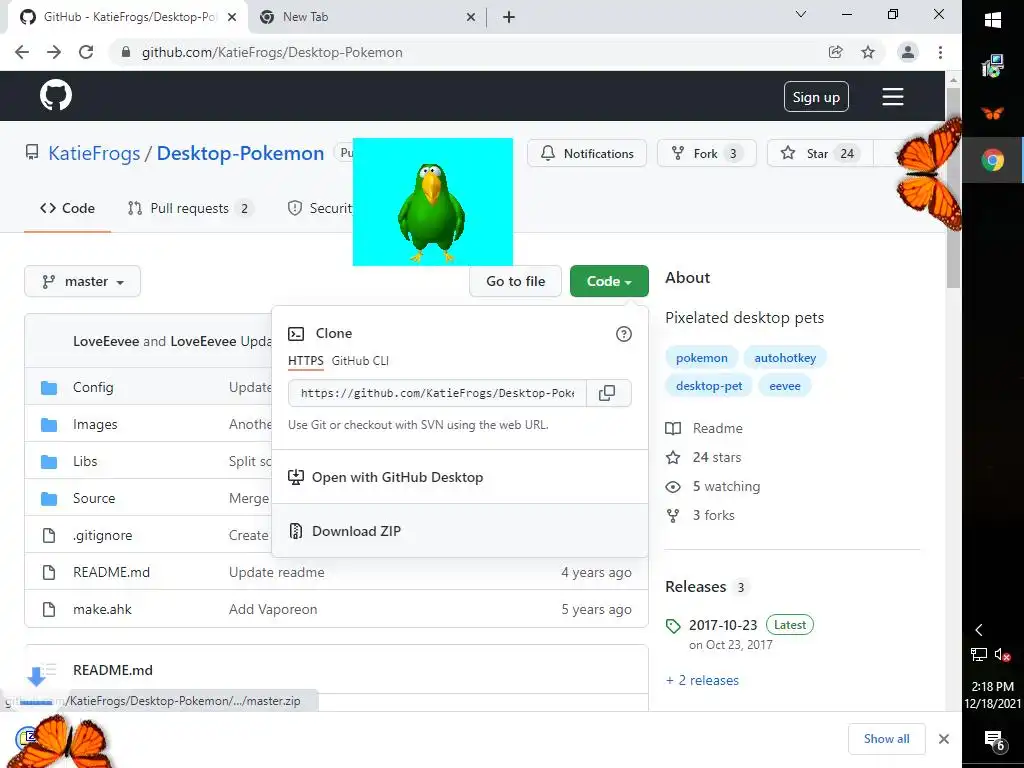Open the 2017-10-23 release
Screen dimensions: 1024x768
coord(723,625)
